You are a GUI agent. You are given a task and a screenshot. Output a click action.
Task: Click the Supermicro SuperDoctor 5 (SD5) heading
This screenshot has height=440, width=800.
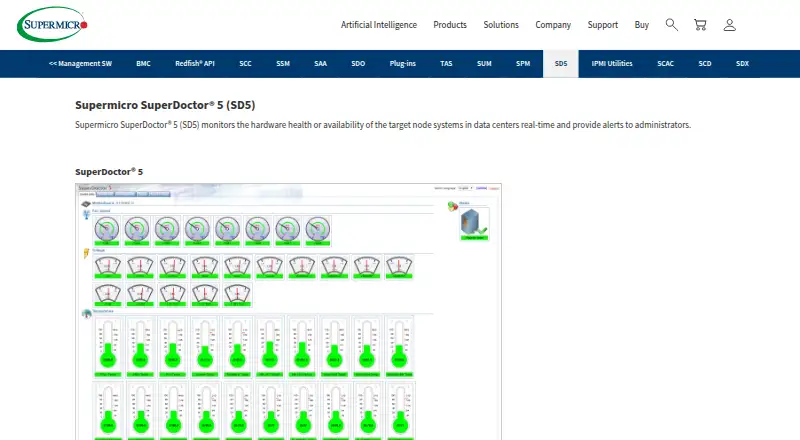pos(165,105)
